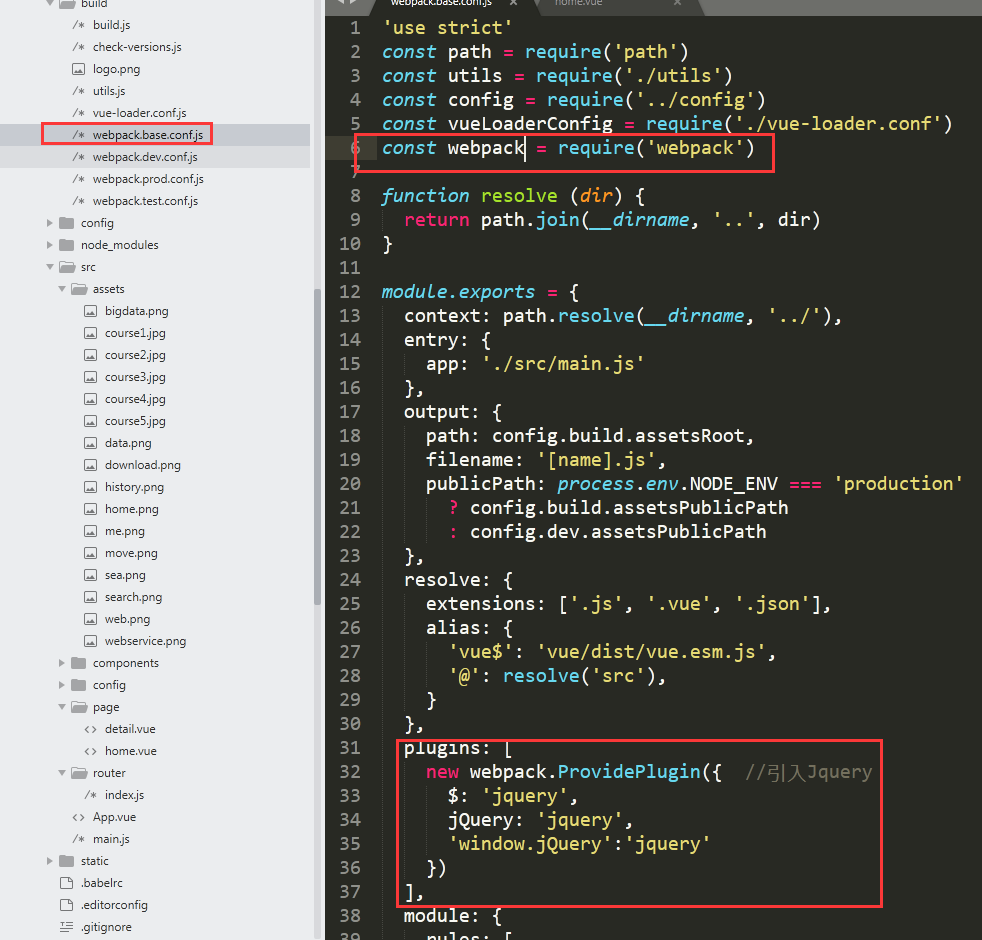
Task: Open course4.jpg in assets
Action: (135, 399)
